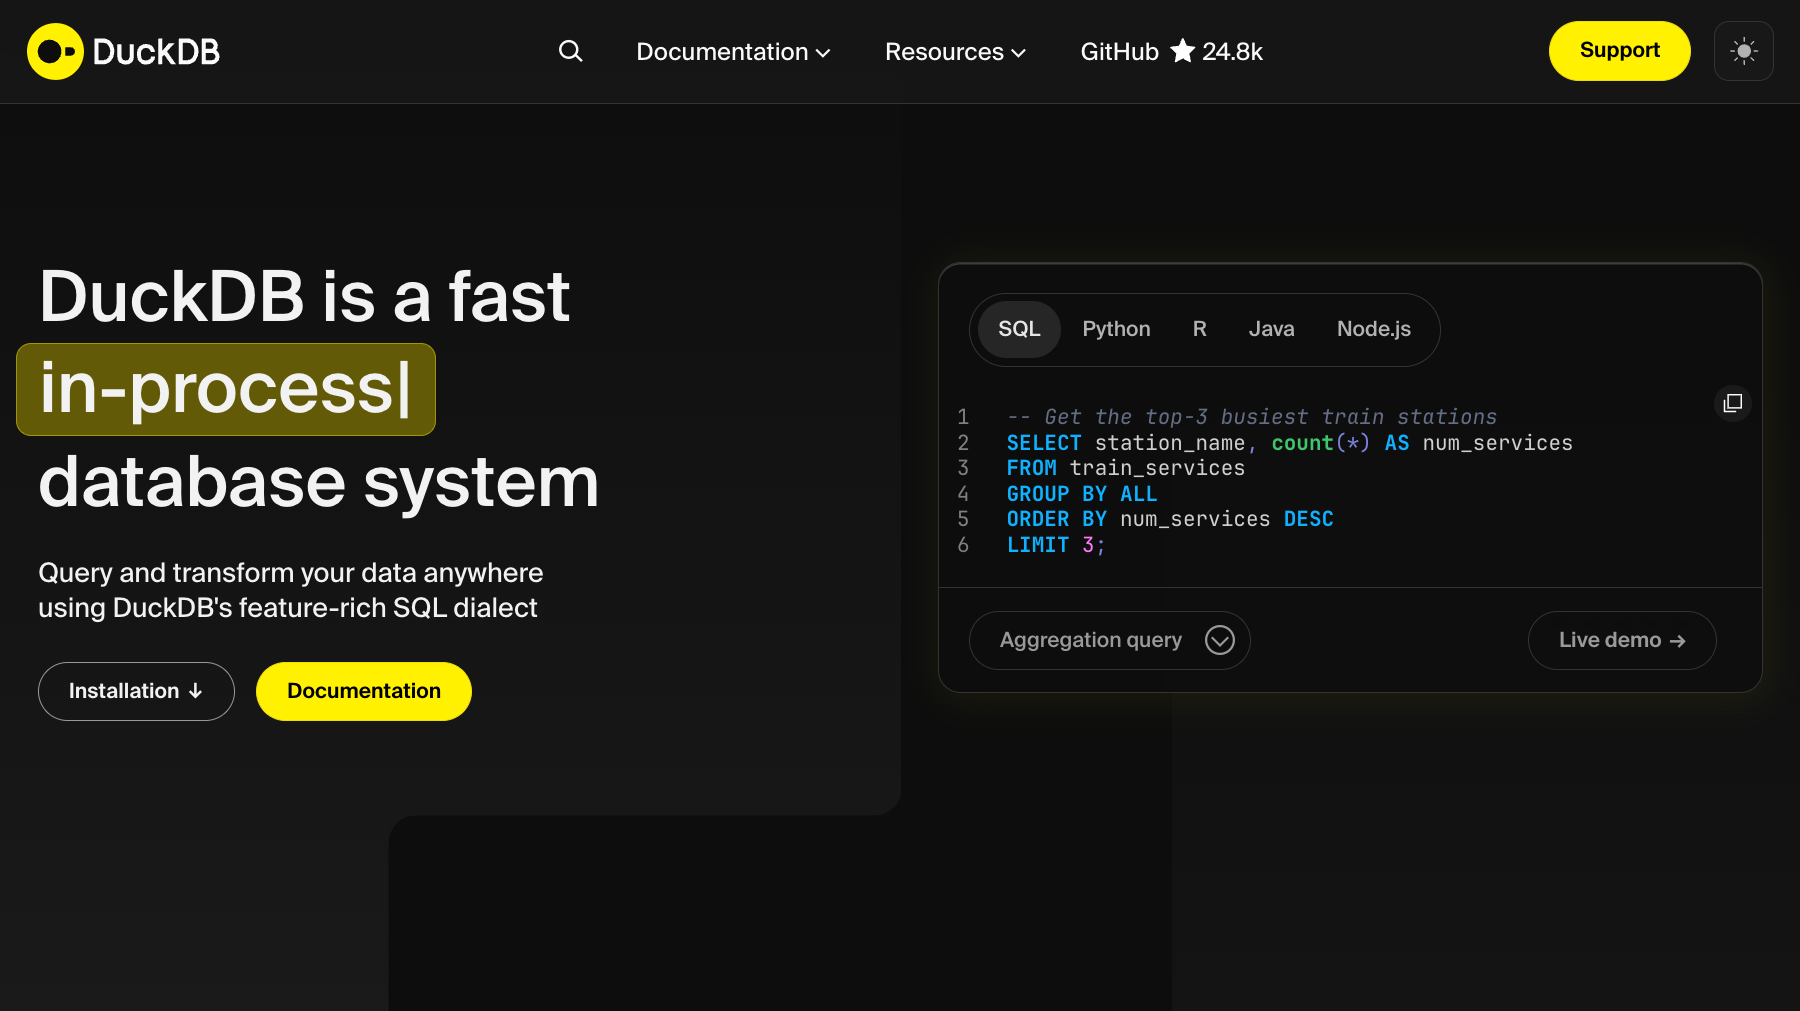
Task: Expand the Documentation nav menu
Action: (733, 52)
